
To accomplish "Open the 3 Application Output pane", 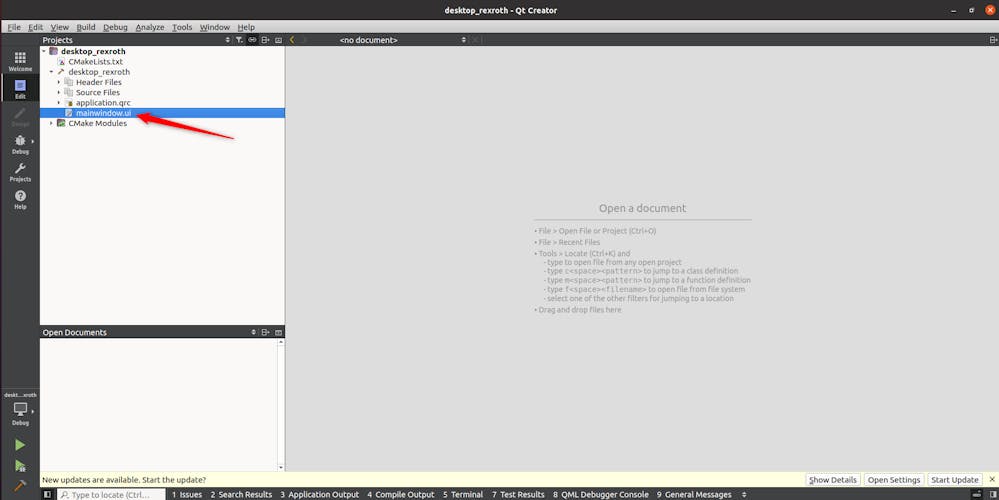I will click(319, 494).
